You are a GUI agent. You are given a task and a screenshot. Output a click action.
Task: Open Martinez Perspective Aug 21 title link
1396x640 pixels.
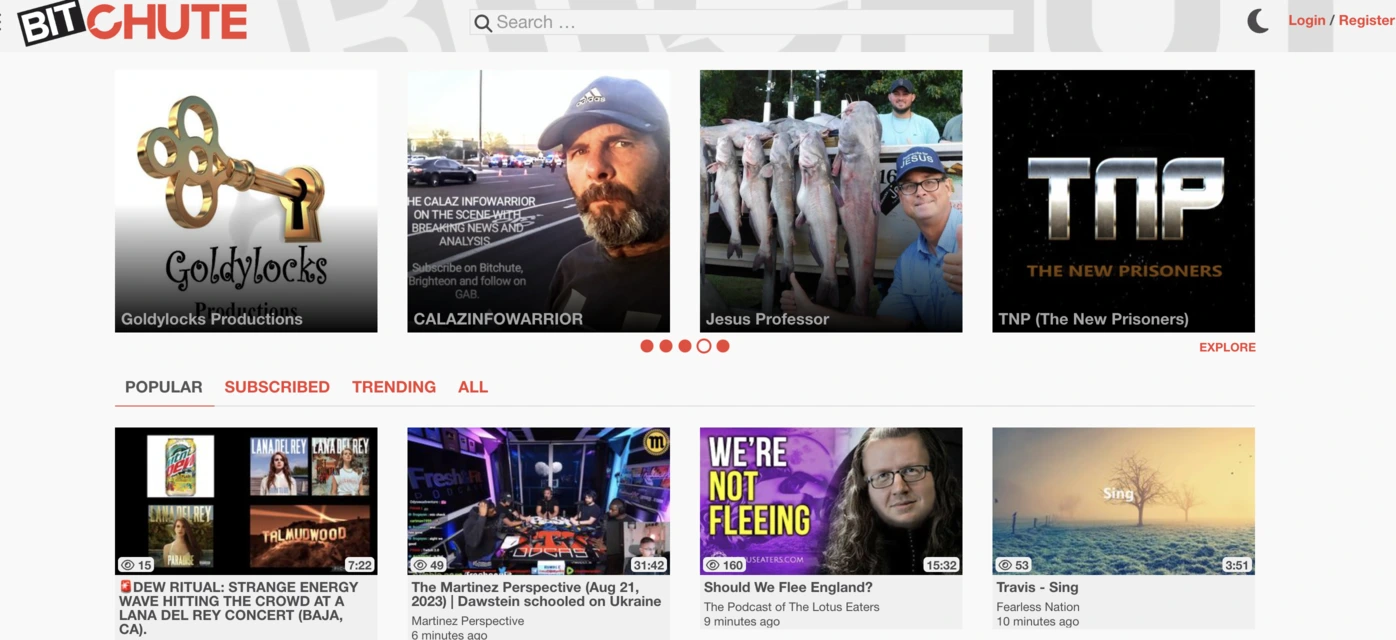click(x=536, y=594)
